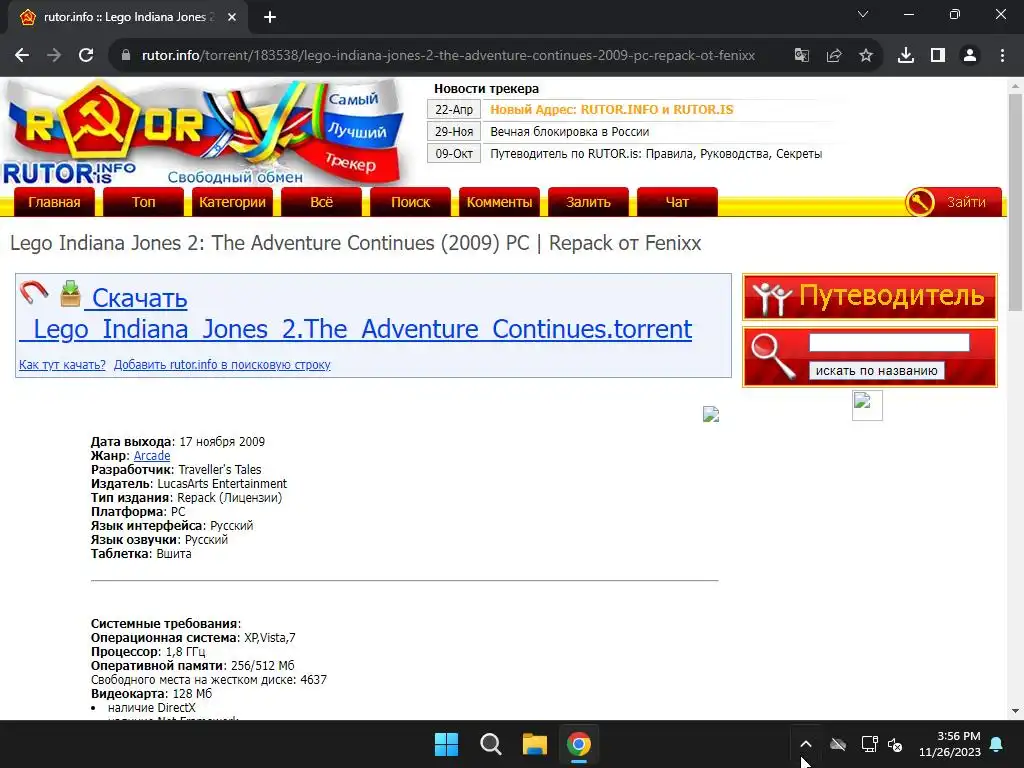Image resolution: width=1024 pixels, height=768 pixels.
Task: Click the text 17 ноября 2009
Action: point(222,442)
